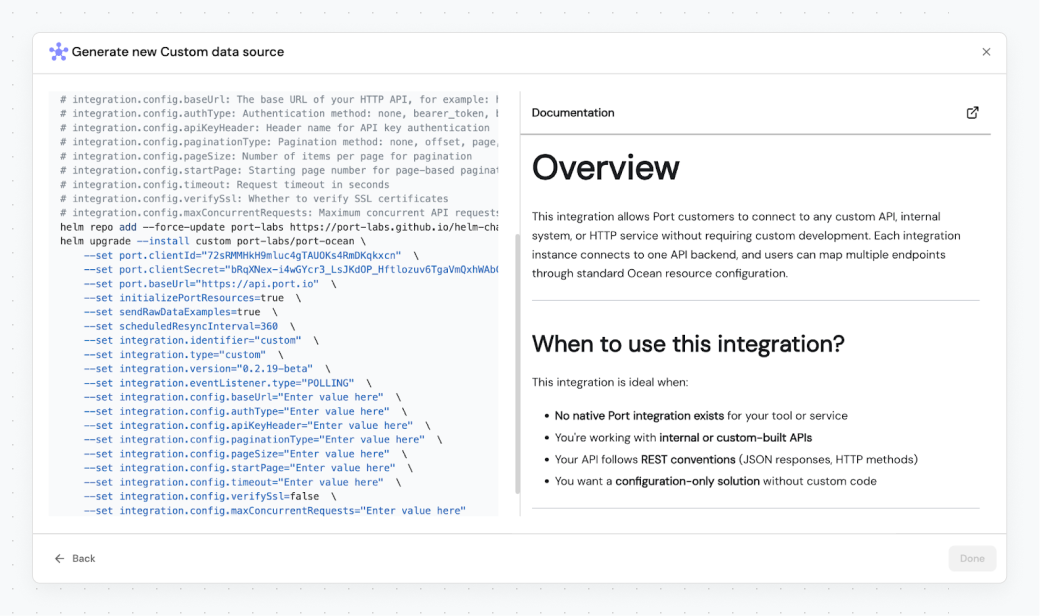The width and height of the screenshot is (1040, 616).
Task: Click the Documentation panel heading
Action: 573,113
